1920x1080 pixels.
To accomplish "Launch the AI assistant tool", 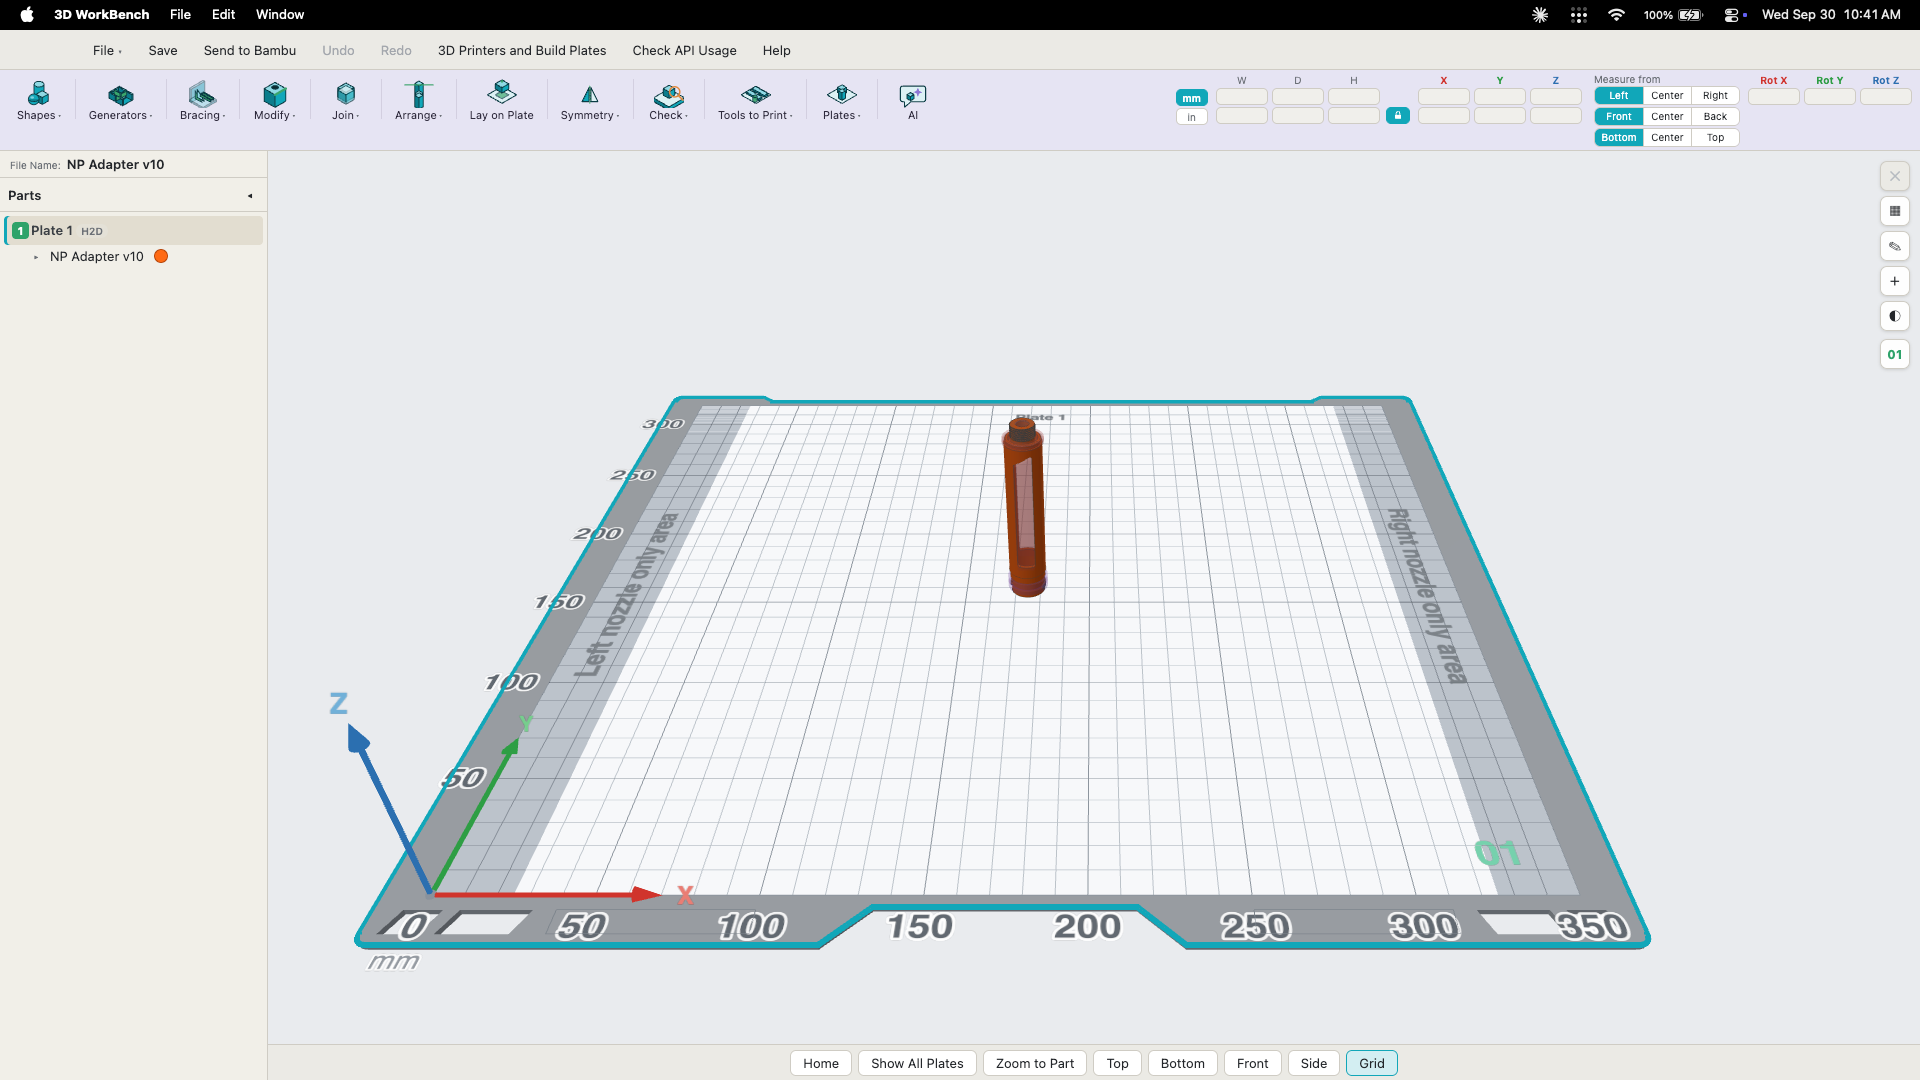I will click(912, 101).
